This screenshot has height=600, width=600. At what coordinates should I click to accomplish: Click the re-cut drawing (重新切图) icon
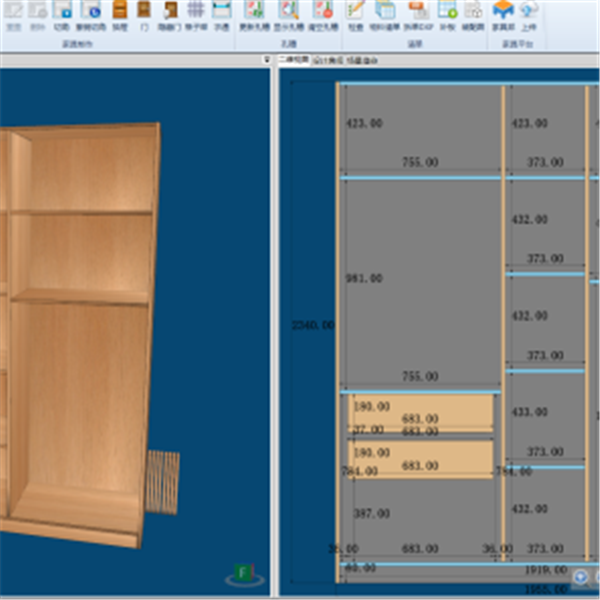point(90,14)
